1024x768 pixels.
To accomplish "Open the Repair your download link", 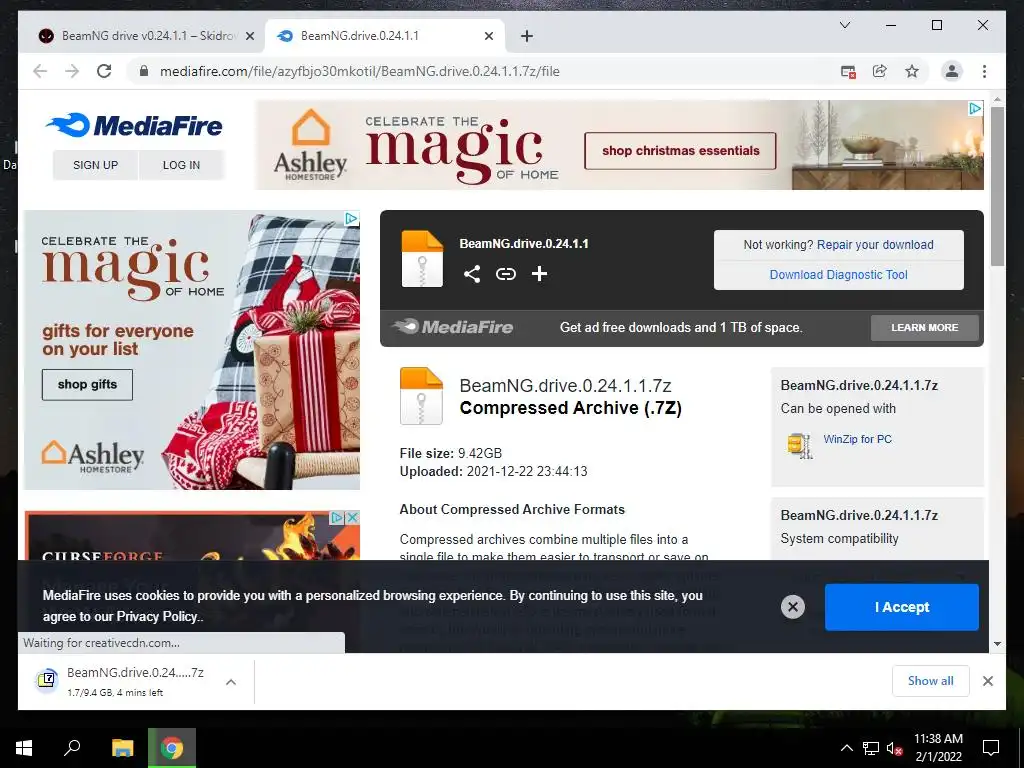I will coord(875,245).
